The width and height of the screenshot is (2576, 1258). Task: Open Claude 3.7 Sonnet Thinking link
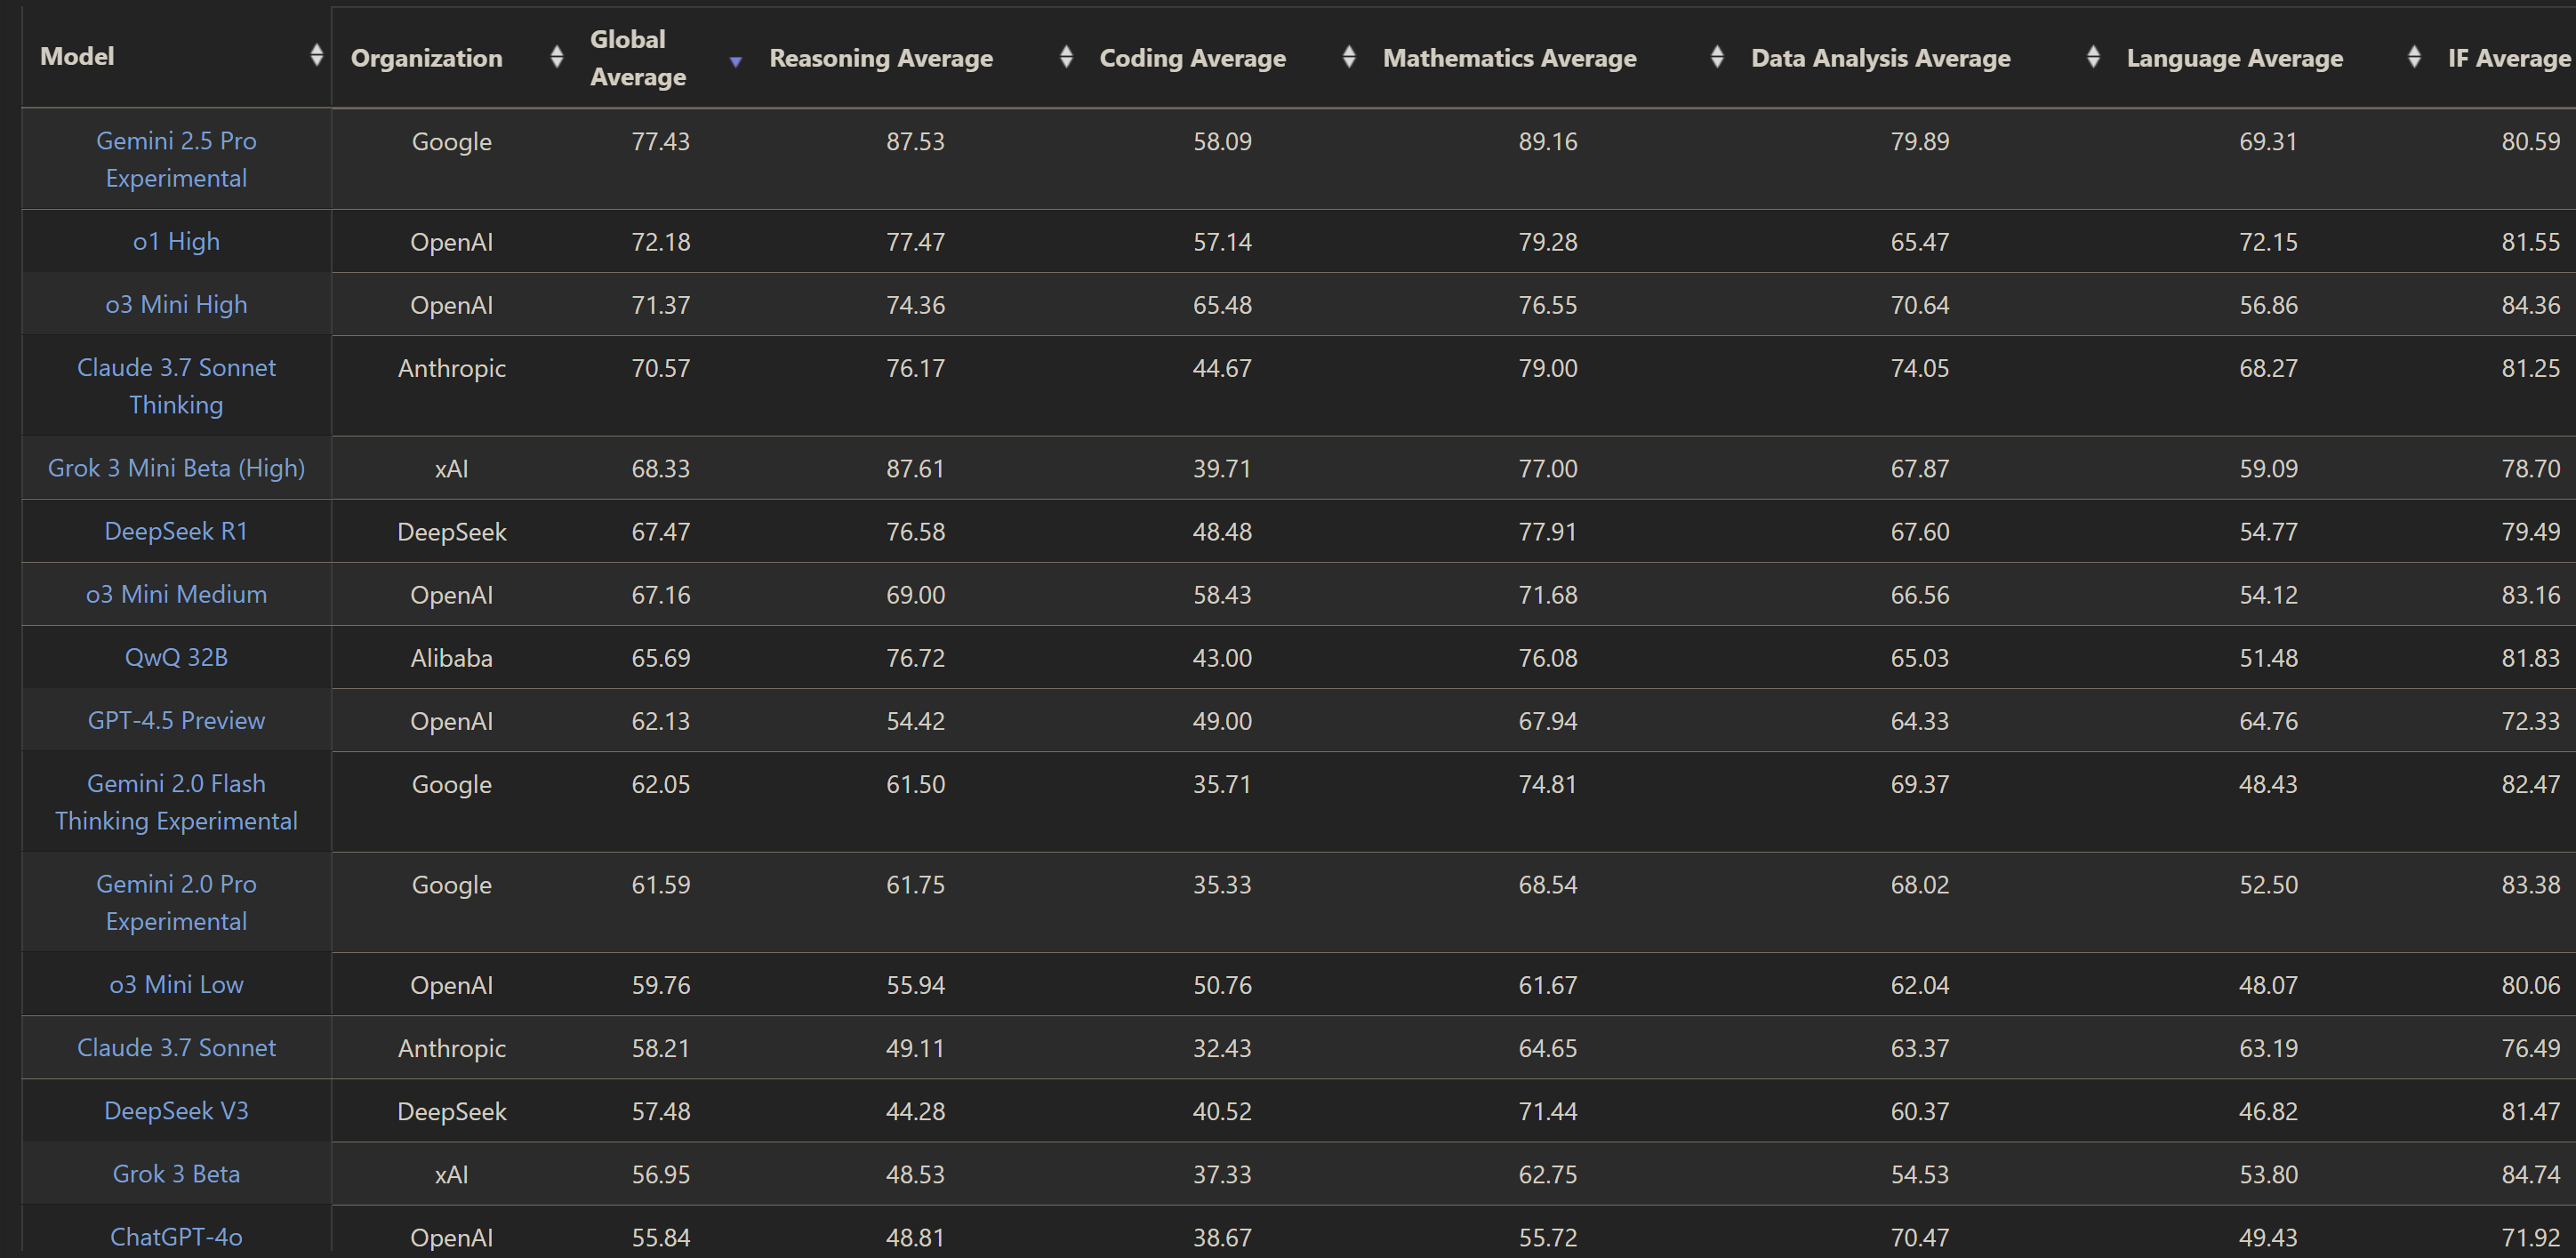[x=176, y=386]
